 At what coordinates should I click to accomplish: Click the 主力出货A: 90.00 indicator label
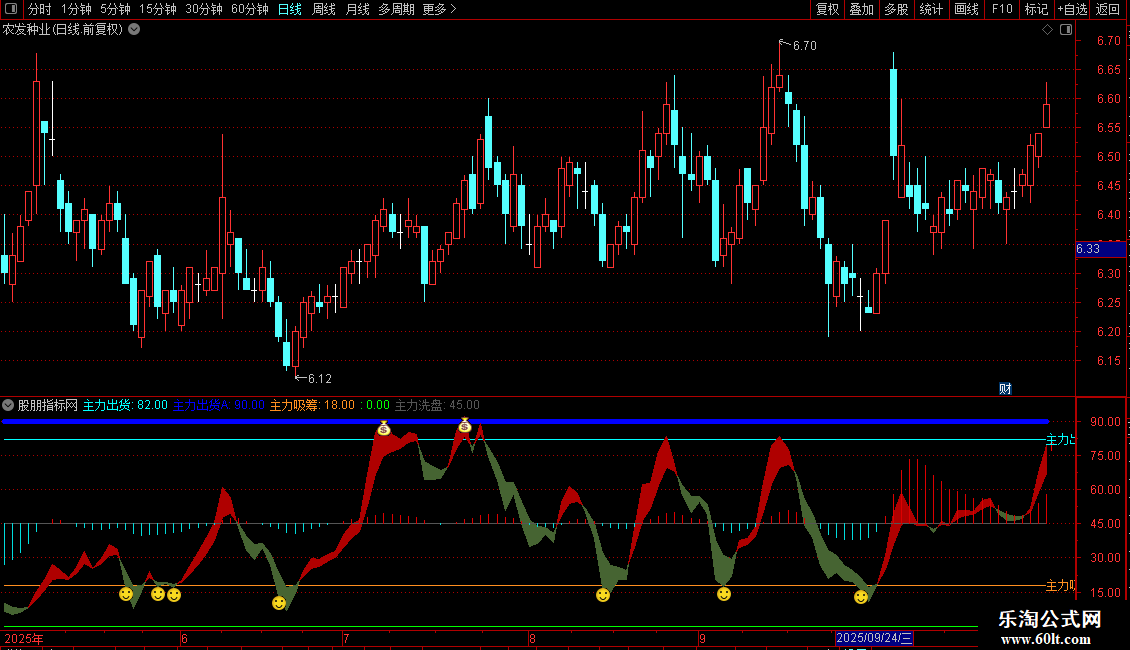(x=219, y=406)
